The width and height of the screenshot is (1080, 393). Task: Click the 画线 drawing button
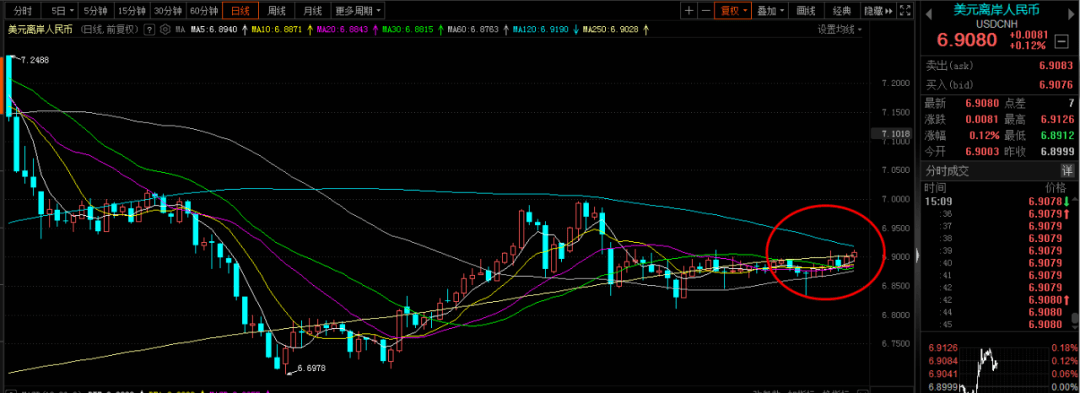point(806,11)
